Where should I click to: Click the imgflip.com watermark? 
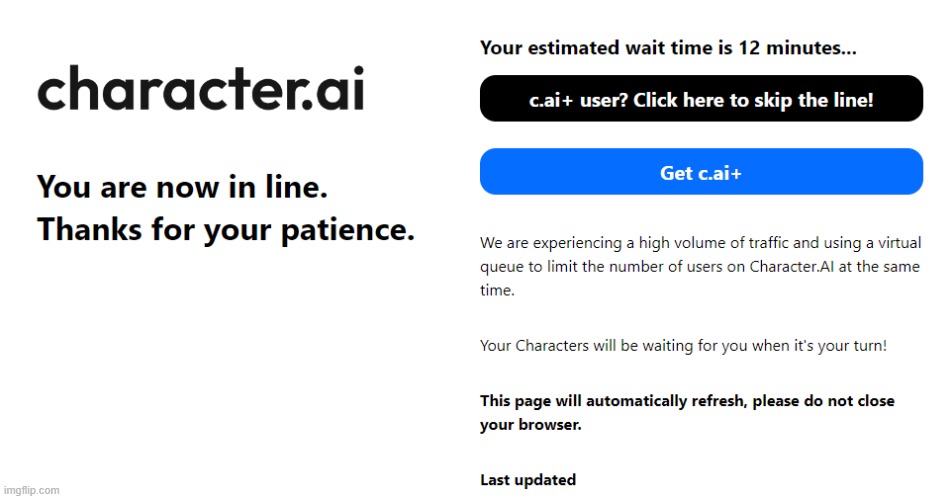(x=32, y=490)
